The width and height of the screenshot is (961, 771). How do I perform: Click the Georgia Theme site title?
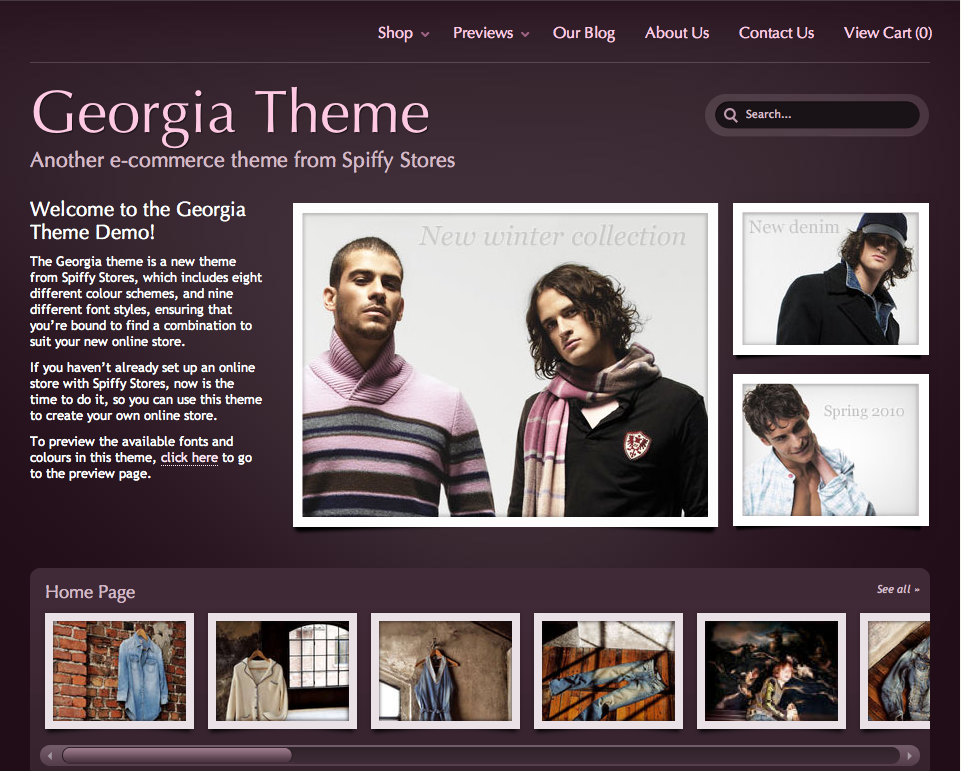[230, 114]
